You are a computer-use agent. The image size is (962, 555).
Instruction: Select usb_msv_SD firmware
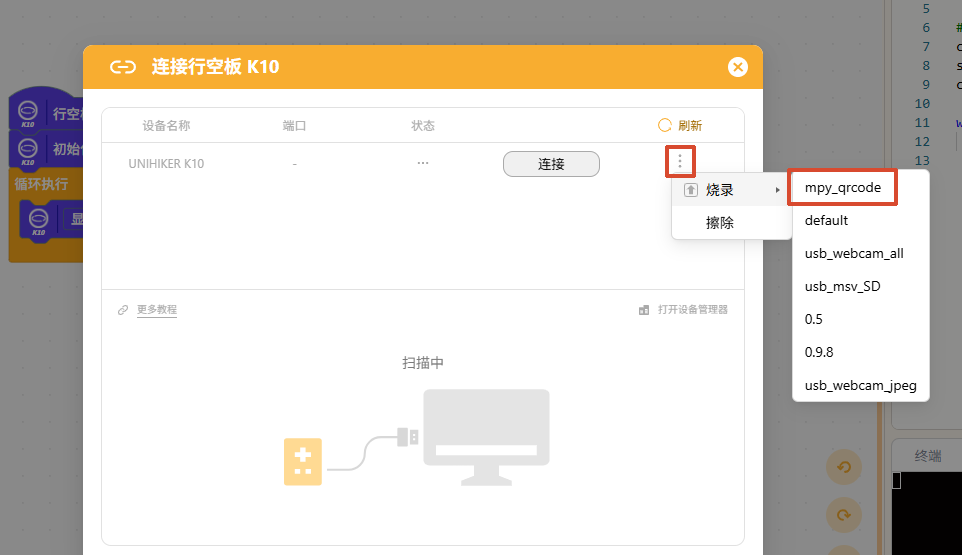tap(861, 286)
